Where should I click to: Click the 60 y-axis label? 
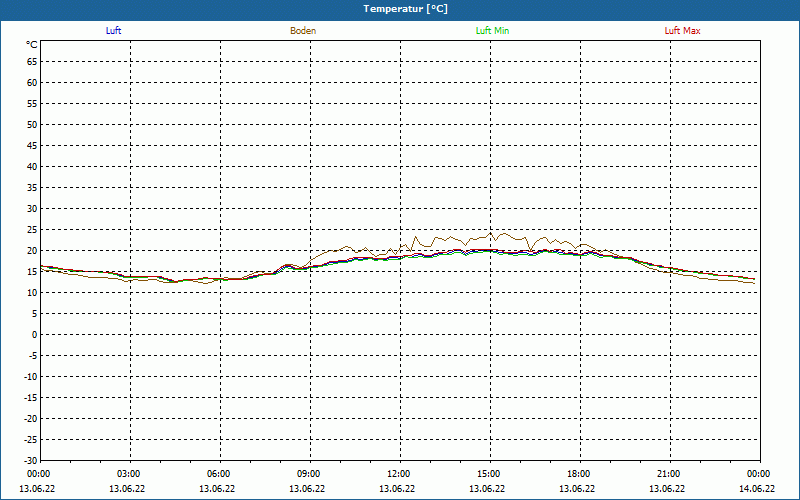32,83
